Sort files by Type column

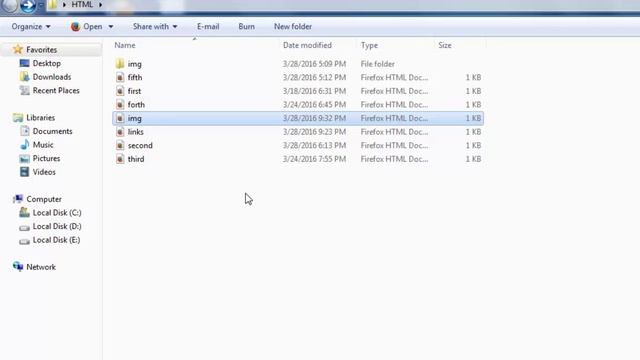pos(369,45)
